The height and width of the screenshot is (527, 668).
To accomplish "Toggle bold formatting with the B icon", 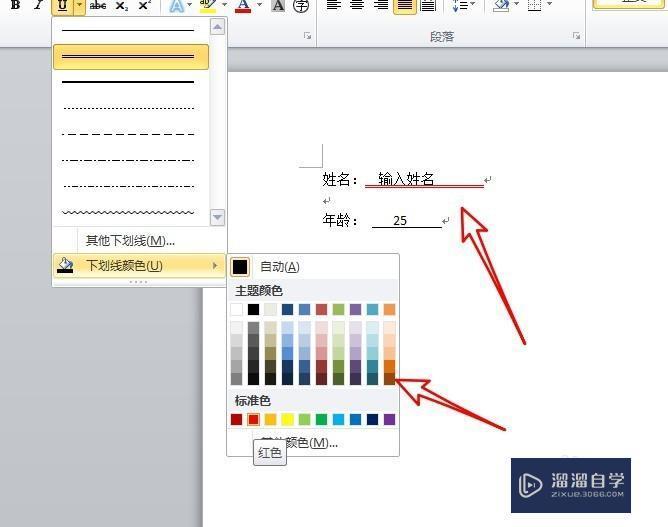I will tap(15, 5).
